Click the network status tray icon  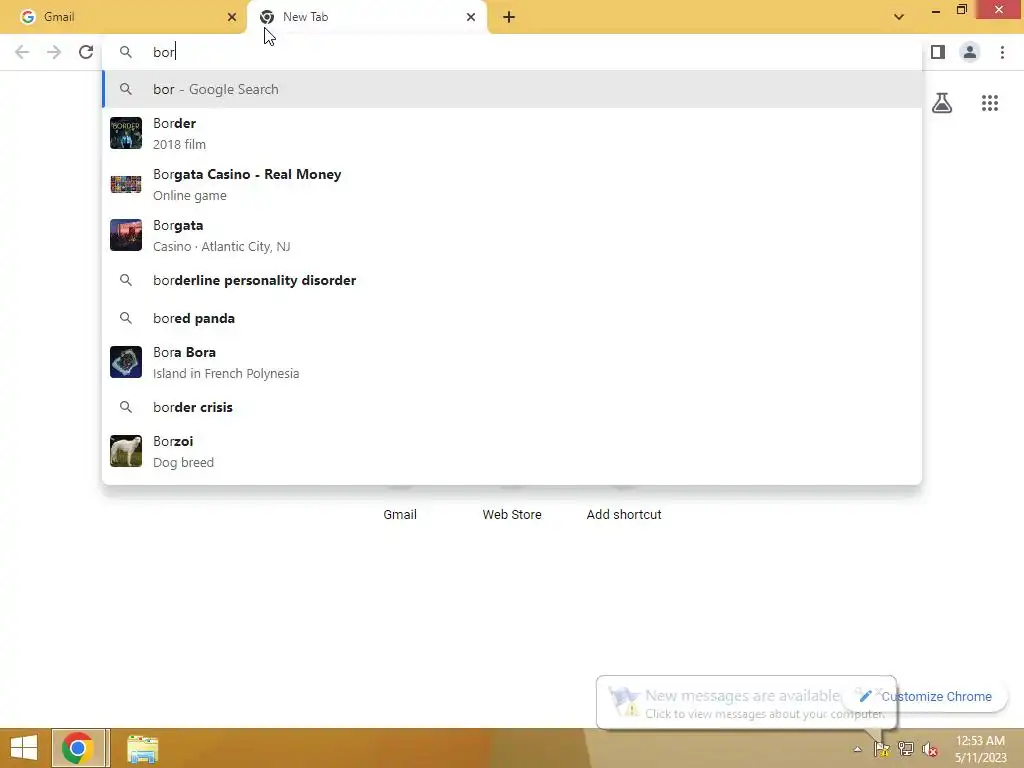[x=906, y=749]
